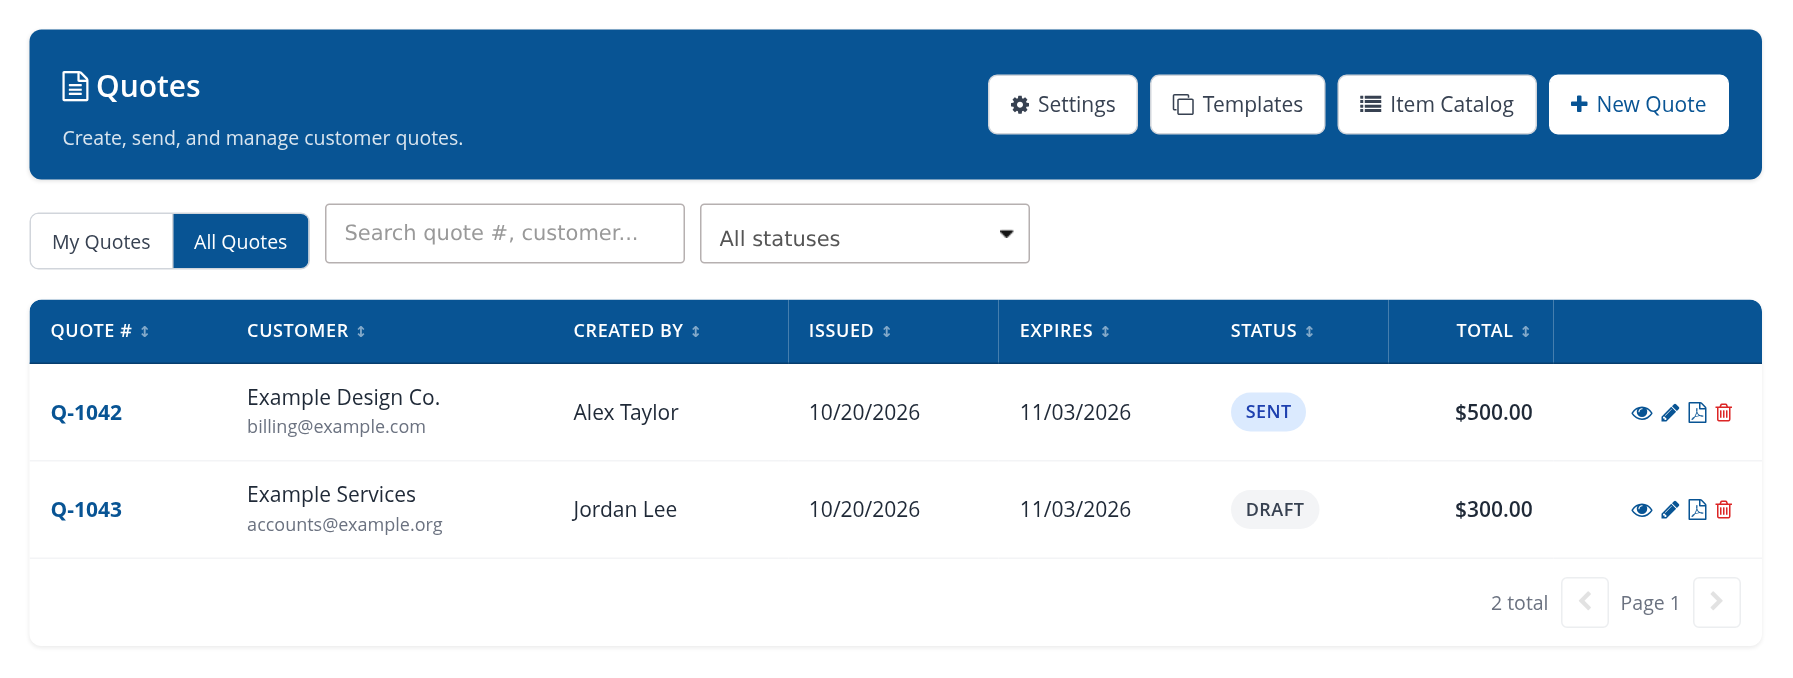Switch to the My Quotes tab
The image size is (1793, 678).
pyautogui.click(x=101, y=242)
